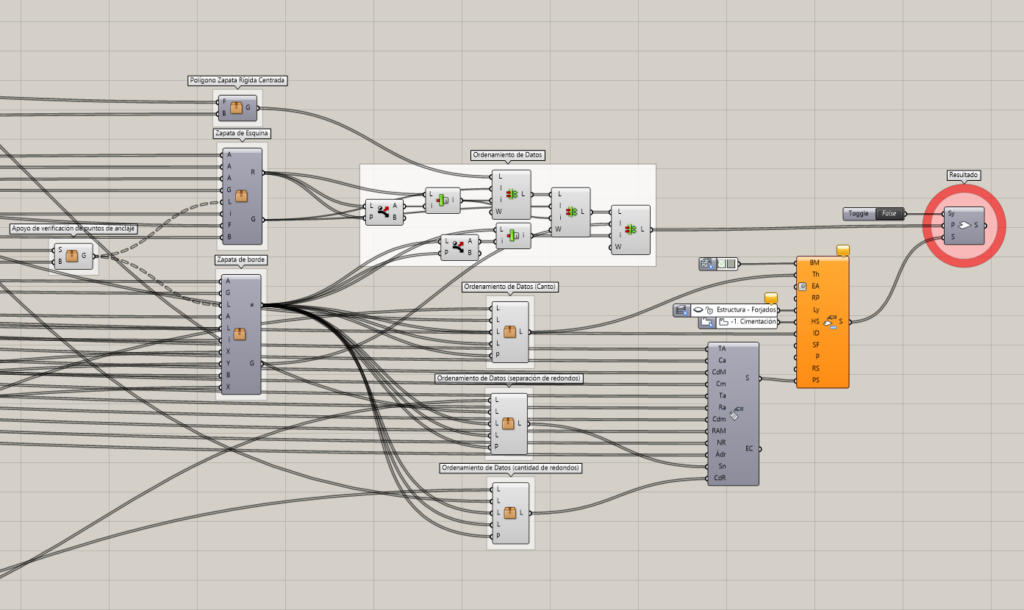
Task: Click the yellow balloon above orange component
Action: click(842, 249)
